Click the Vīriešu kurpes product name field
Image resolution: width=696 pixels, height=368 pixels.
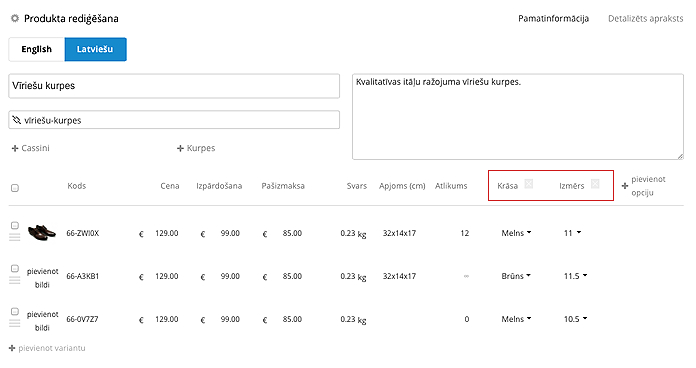coord(174,86)
